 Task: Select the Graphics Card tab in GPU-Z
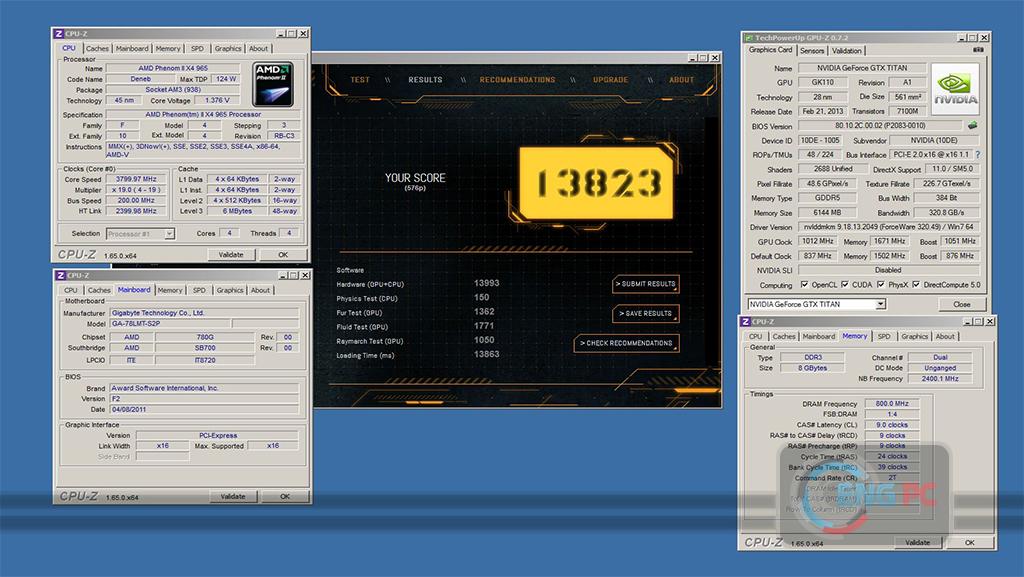tap(771, 50)
